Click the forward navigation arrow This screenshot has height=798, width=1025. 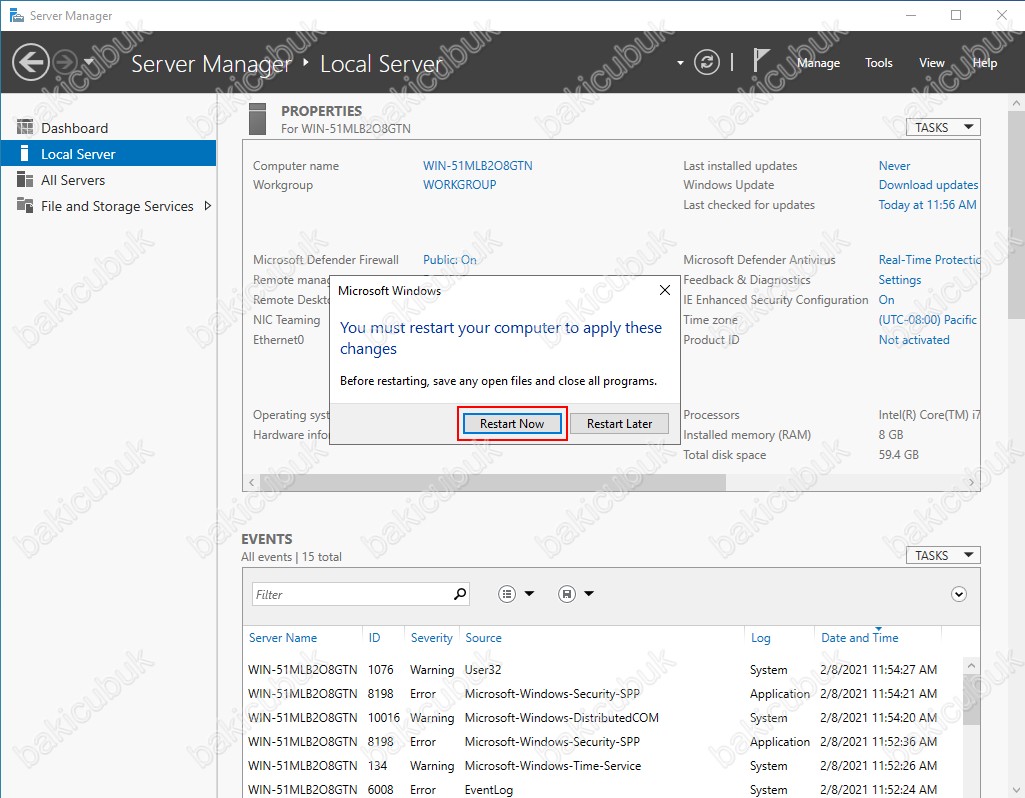point(65,63)
